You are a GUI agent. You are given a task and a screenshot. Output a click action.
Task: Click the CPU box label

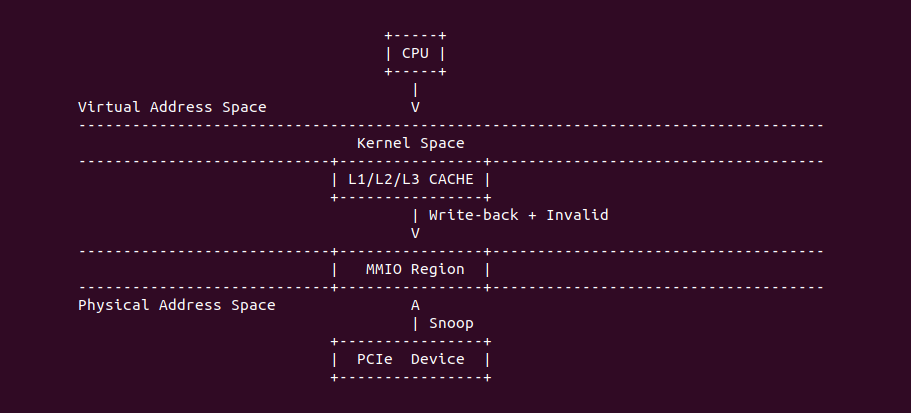tap(415, 53)
